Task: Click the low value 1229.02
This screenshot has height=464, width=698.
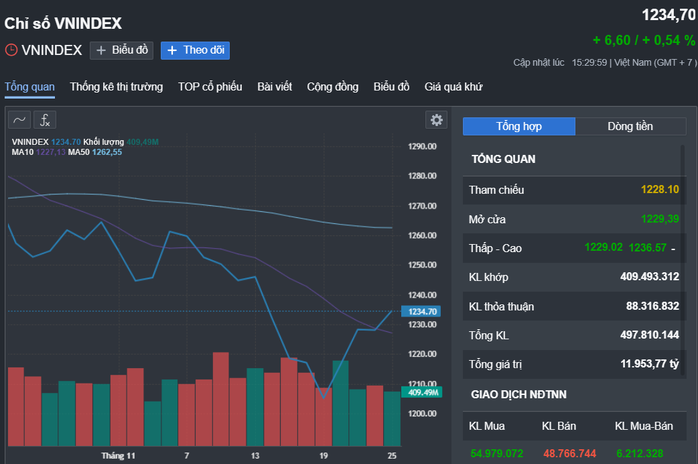Action: point(603,247)
